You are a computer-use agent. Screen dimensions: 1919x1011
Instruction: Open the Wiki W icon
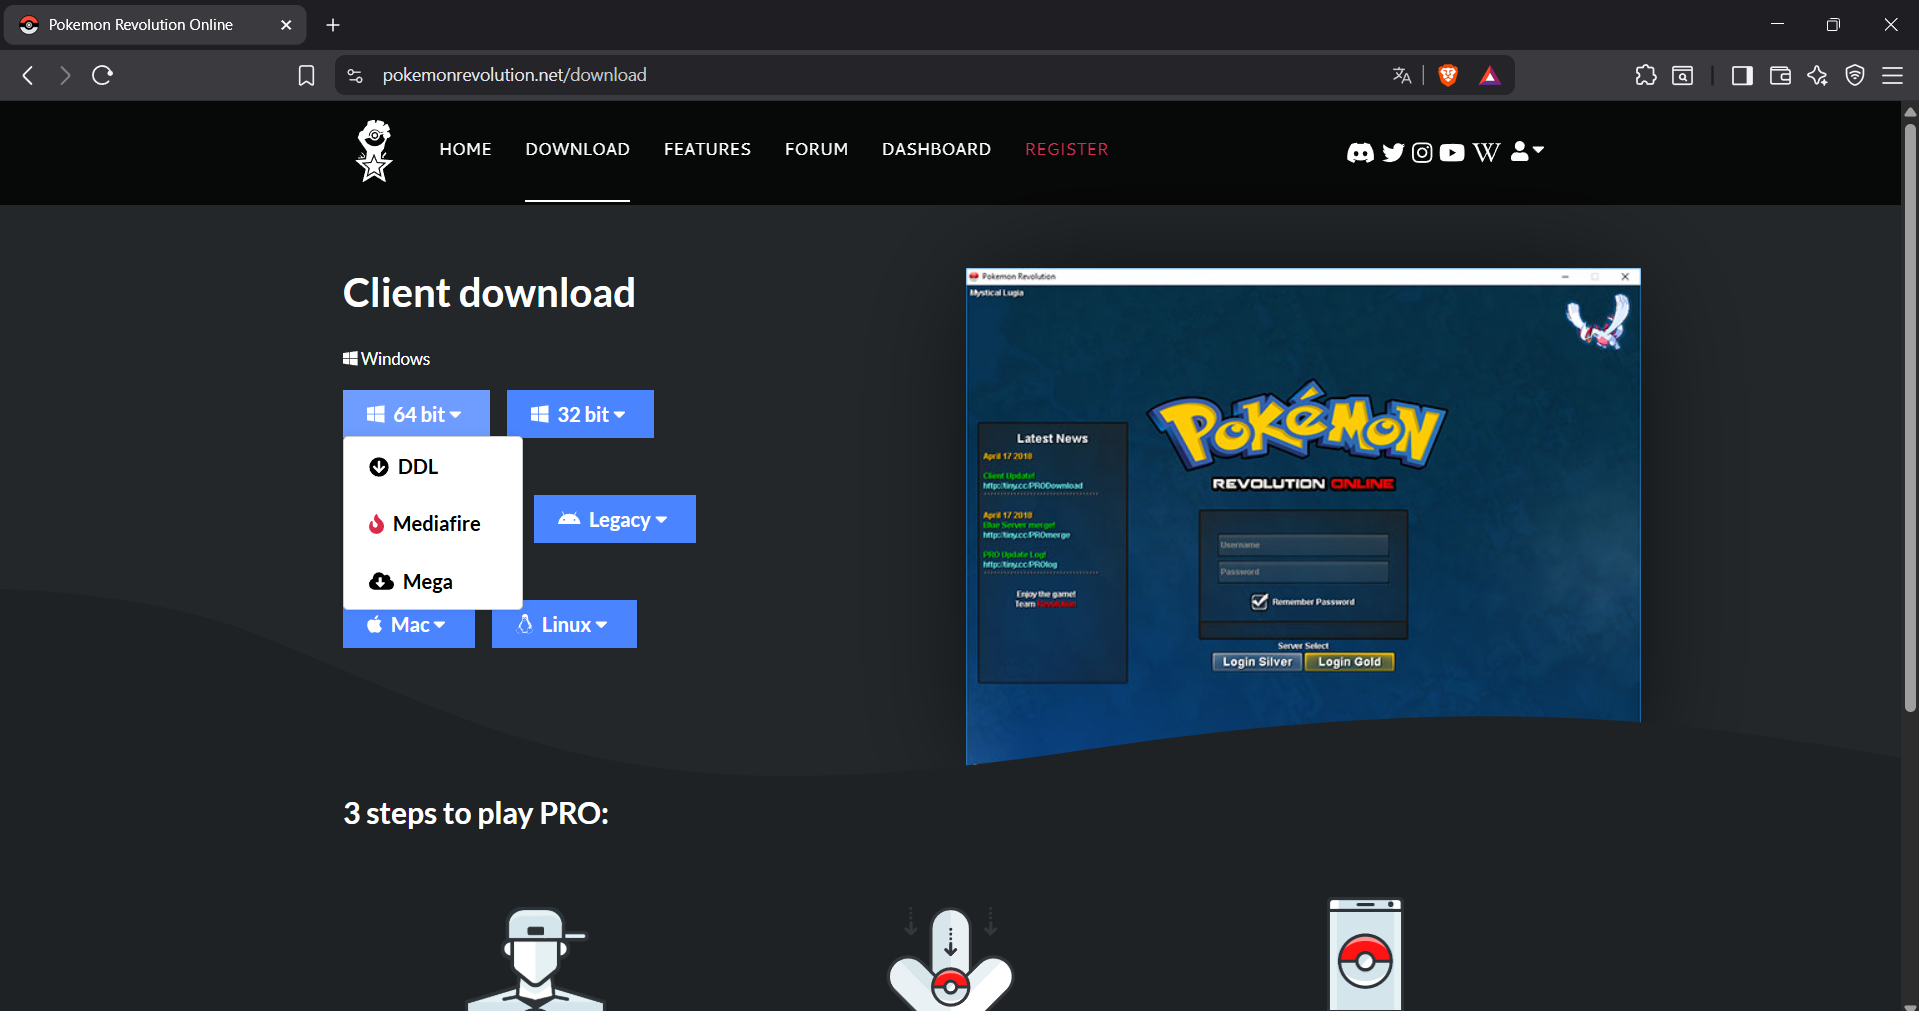point(1486,152)
